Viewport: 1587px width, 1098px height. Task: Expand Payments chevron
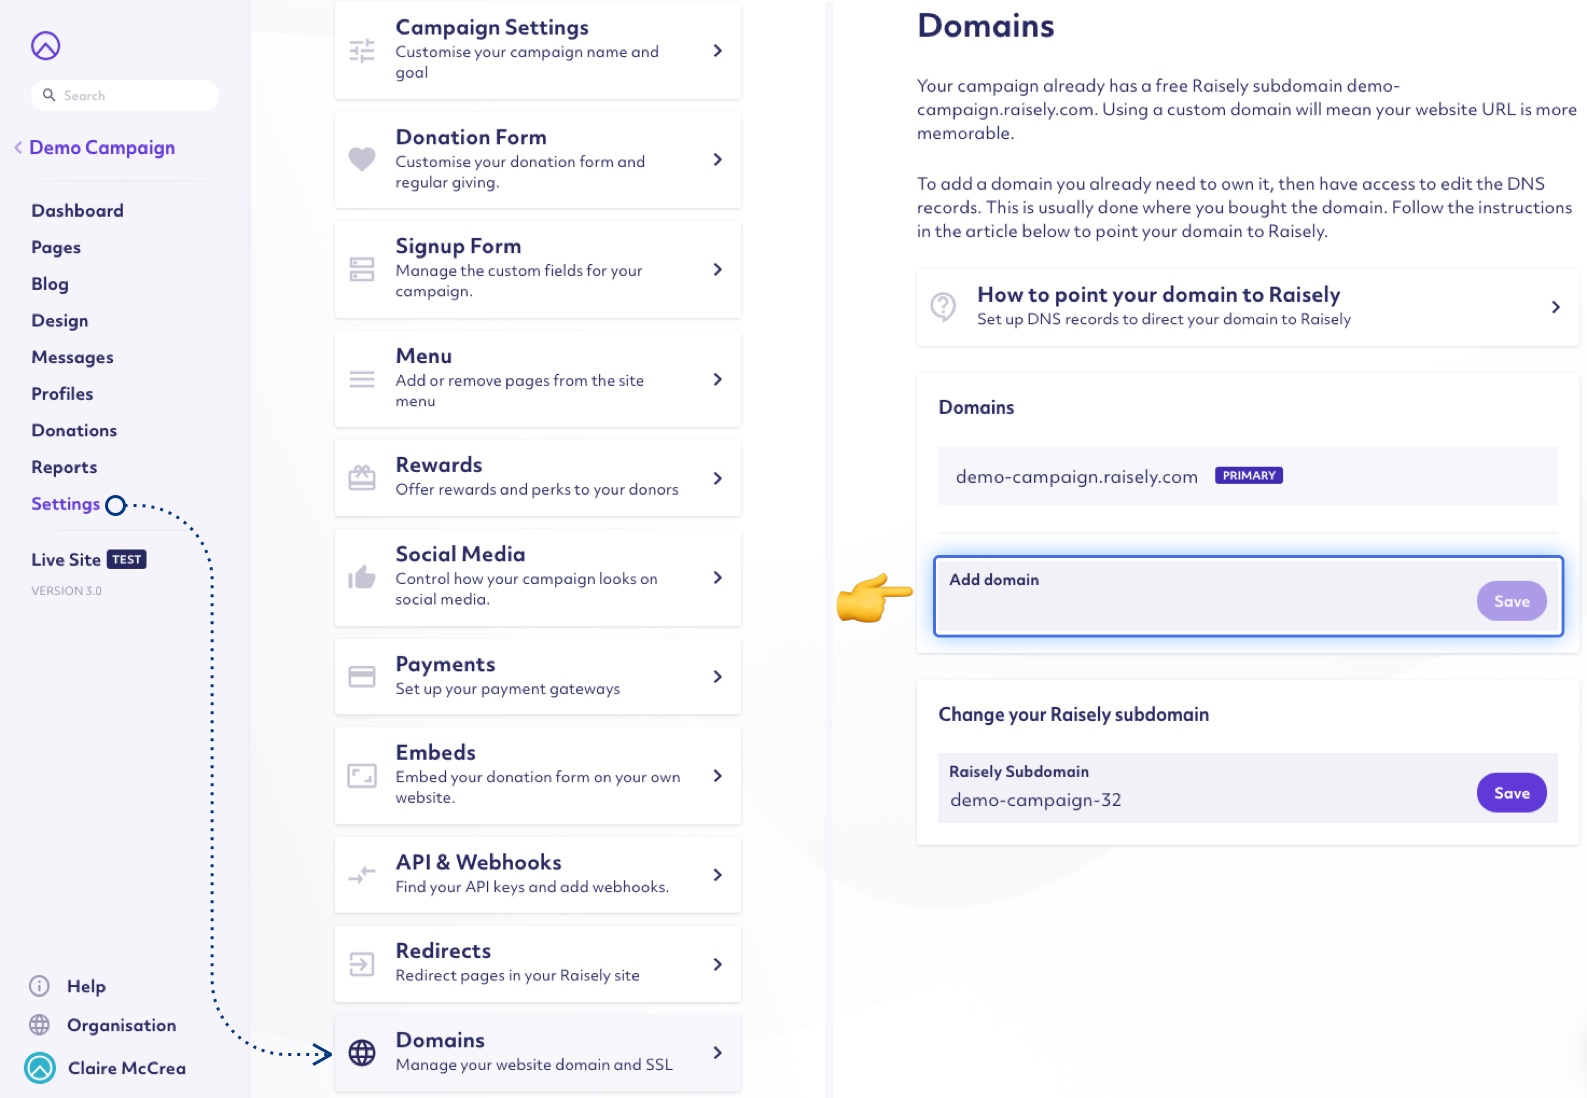[x=718, y=677]
